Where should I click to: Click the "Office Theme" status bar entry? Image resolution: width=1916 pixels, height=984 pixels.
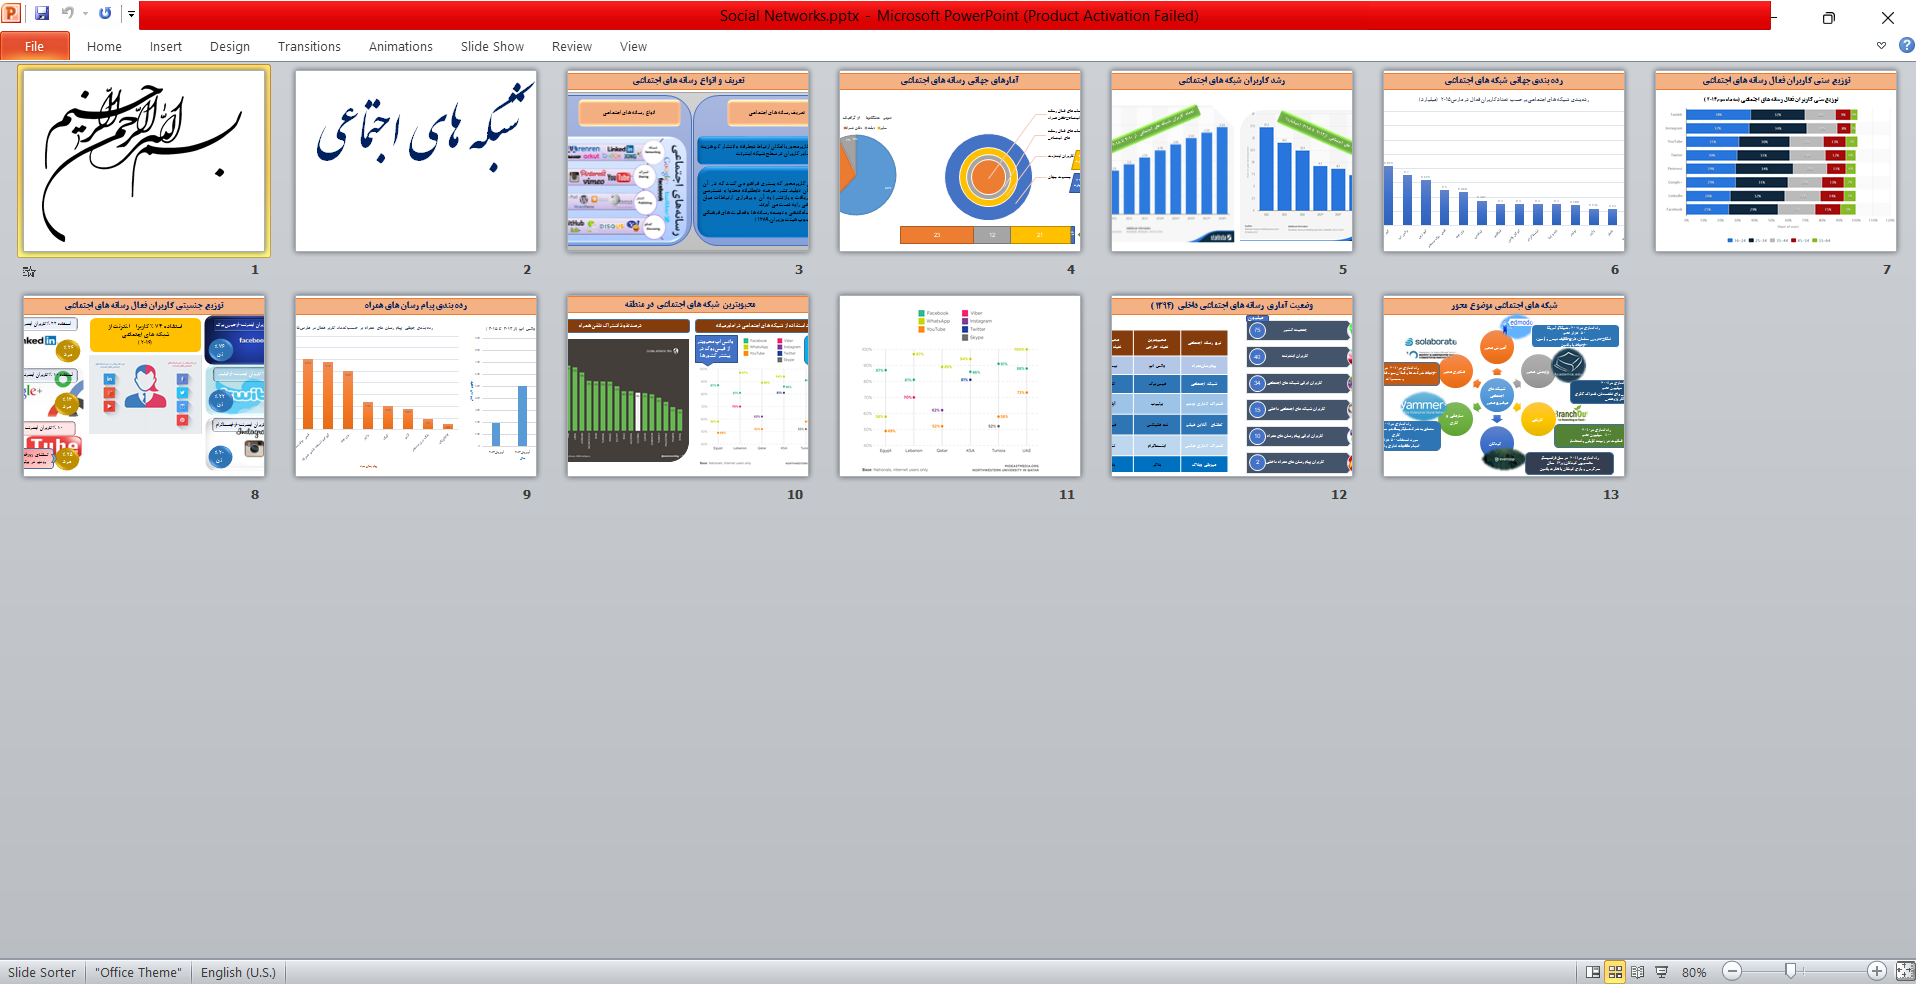tap(138, 972)
